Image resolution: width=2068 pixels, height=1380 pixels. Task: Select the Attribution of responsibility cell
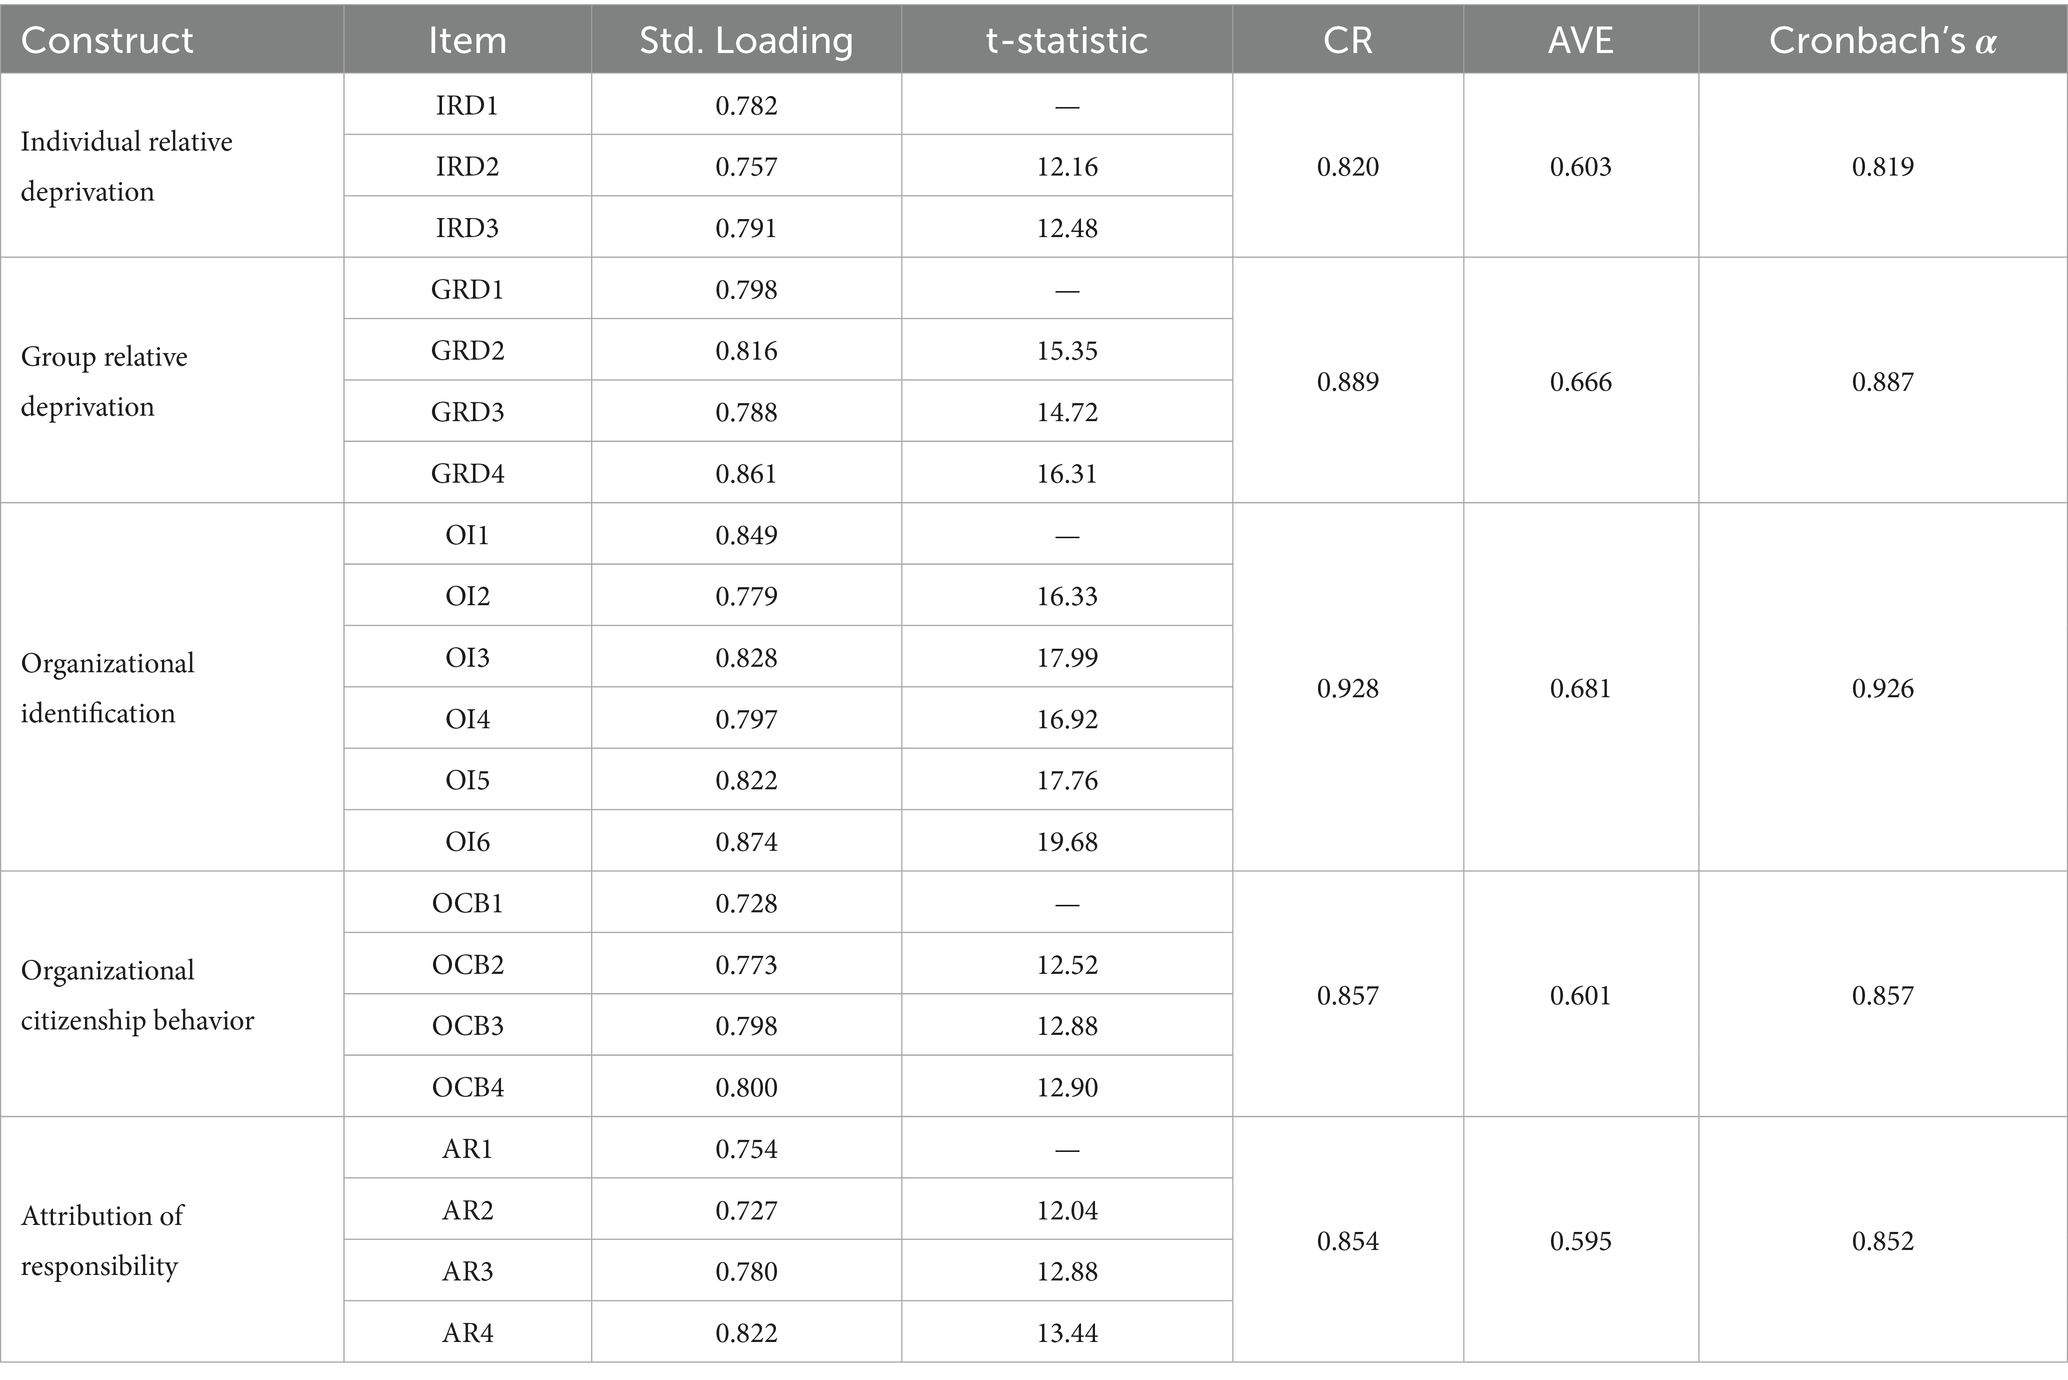click(x=102, y=1240)
